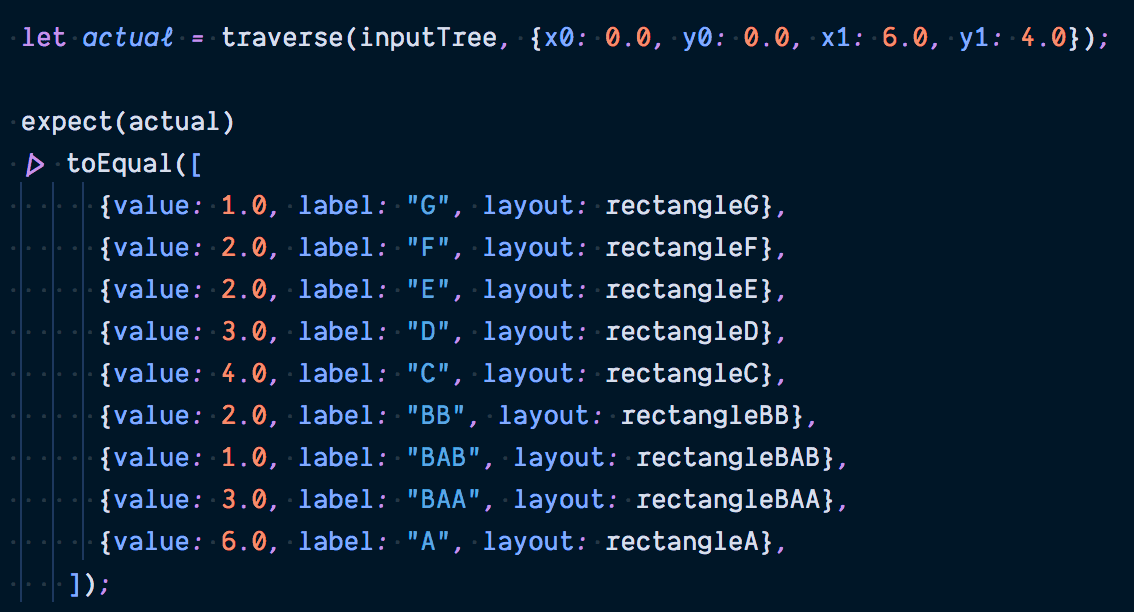This screenshot has width=1134, height=612.
Task: Click the label string "BB"
Action: (436, 415)
